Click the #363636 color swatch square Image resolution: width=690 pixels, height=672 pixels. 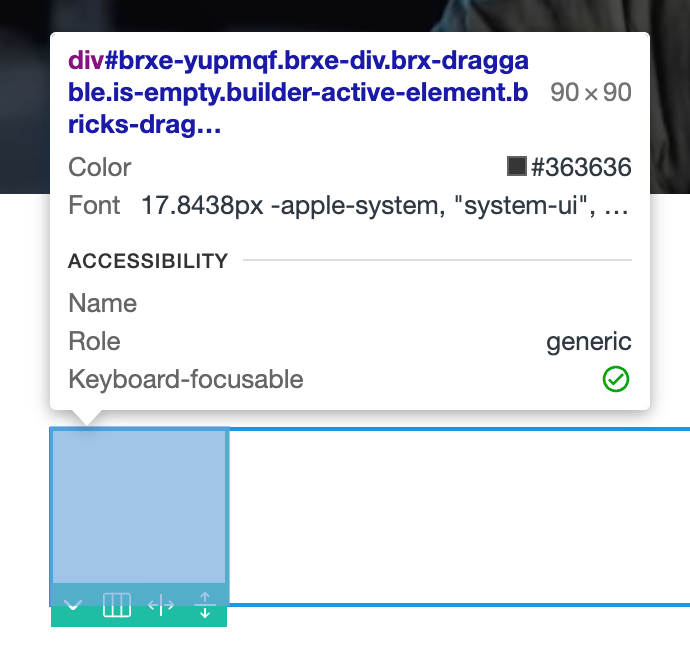[517, 166]
